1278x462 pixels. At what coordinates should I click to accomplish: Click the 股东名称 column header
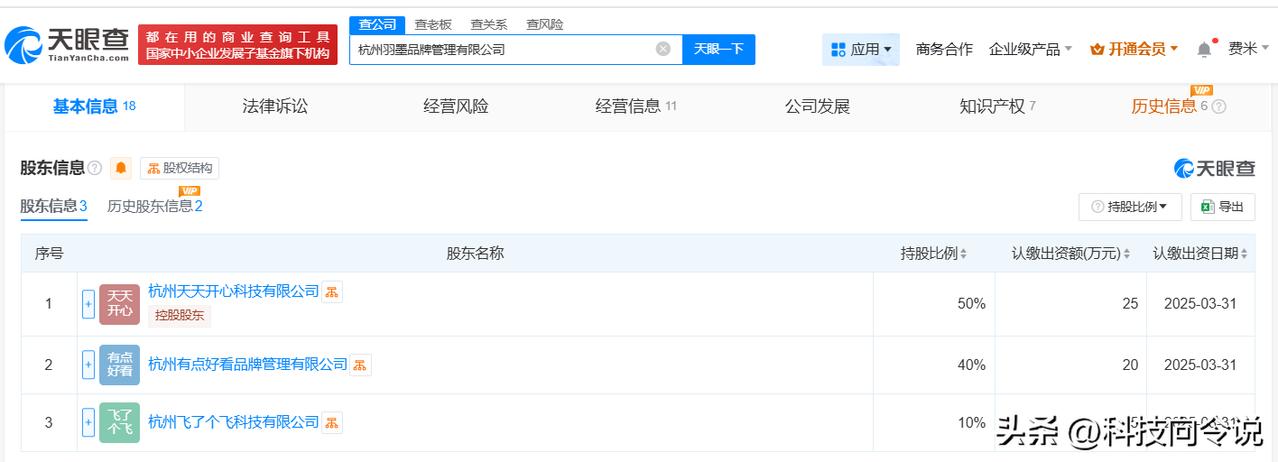[475, 254]
